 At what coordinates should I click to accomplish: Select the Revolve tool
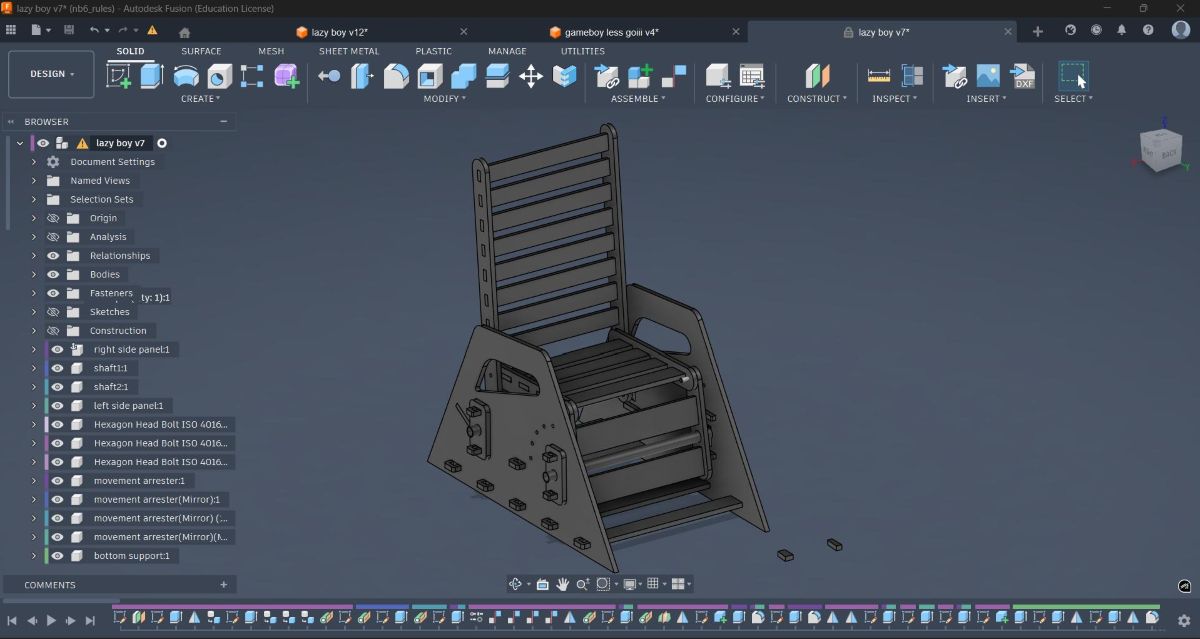click(186, 76)
